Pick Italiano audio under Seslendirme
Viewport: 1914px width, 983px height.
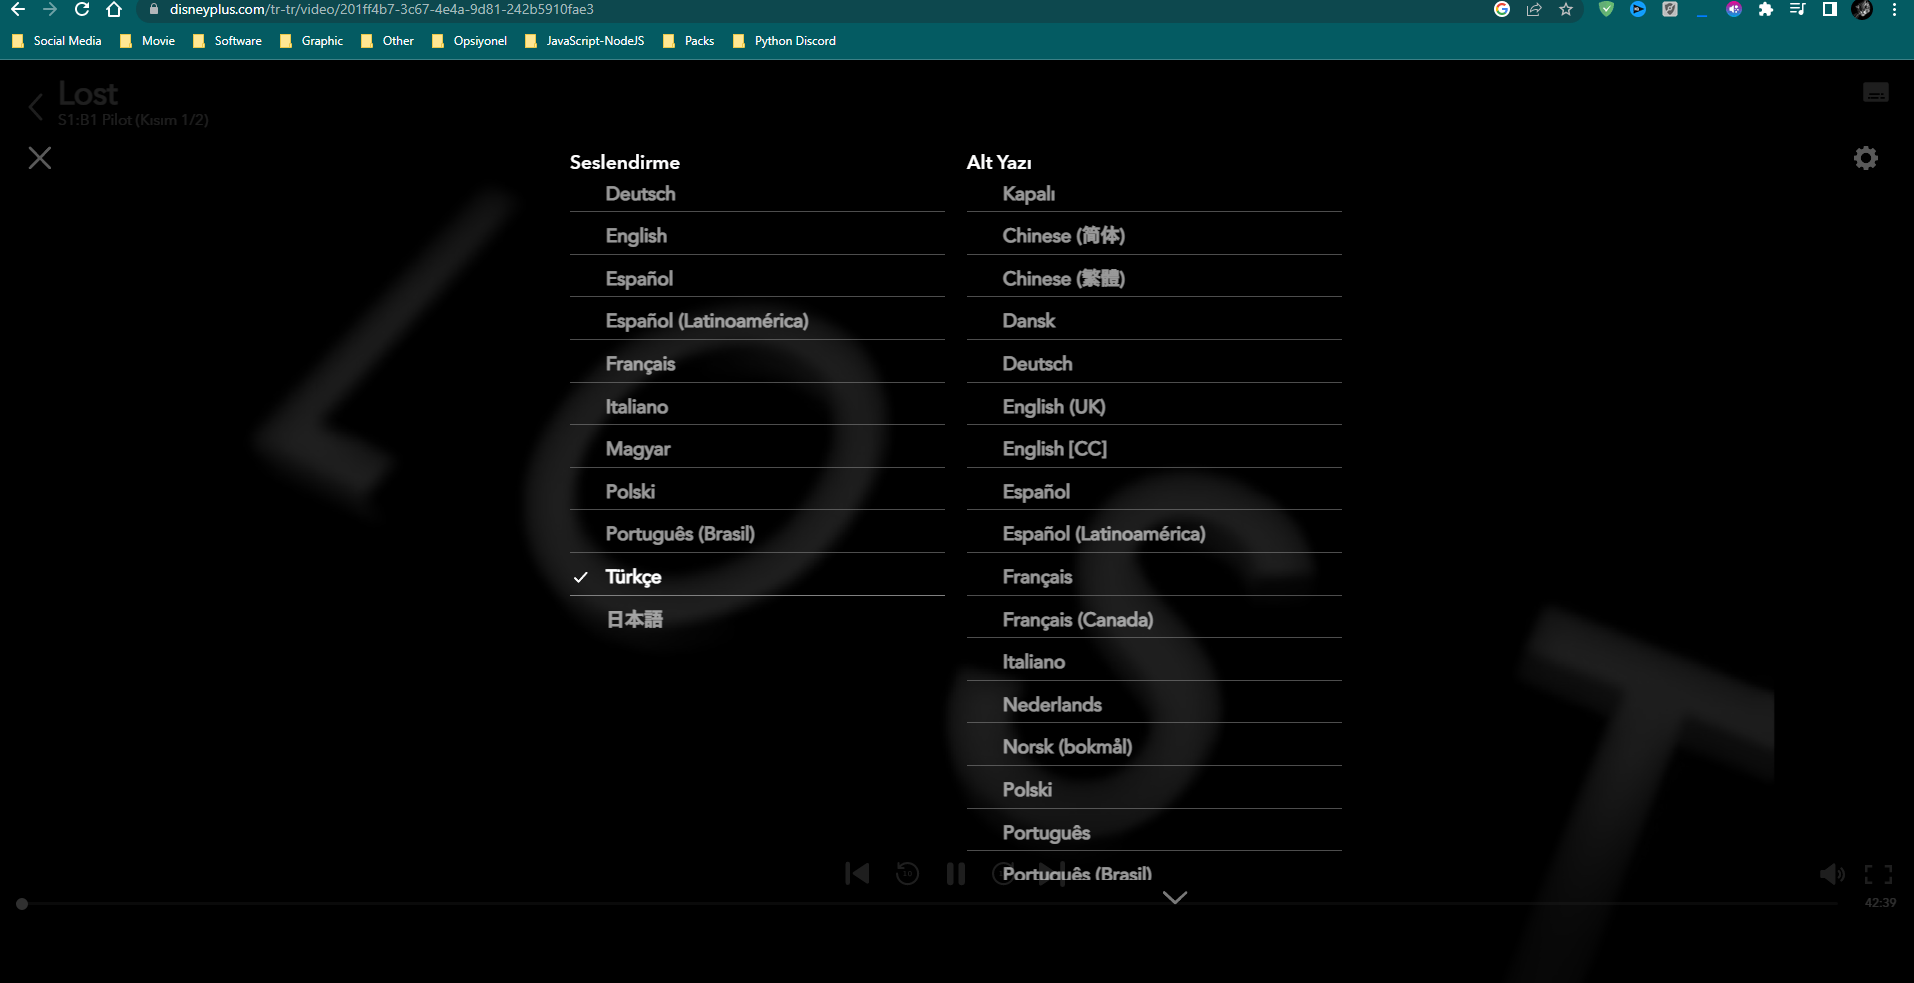(x=757, y=407)
